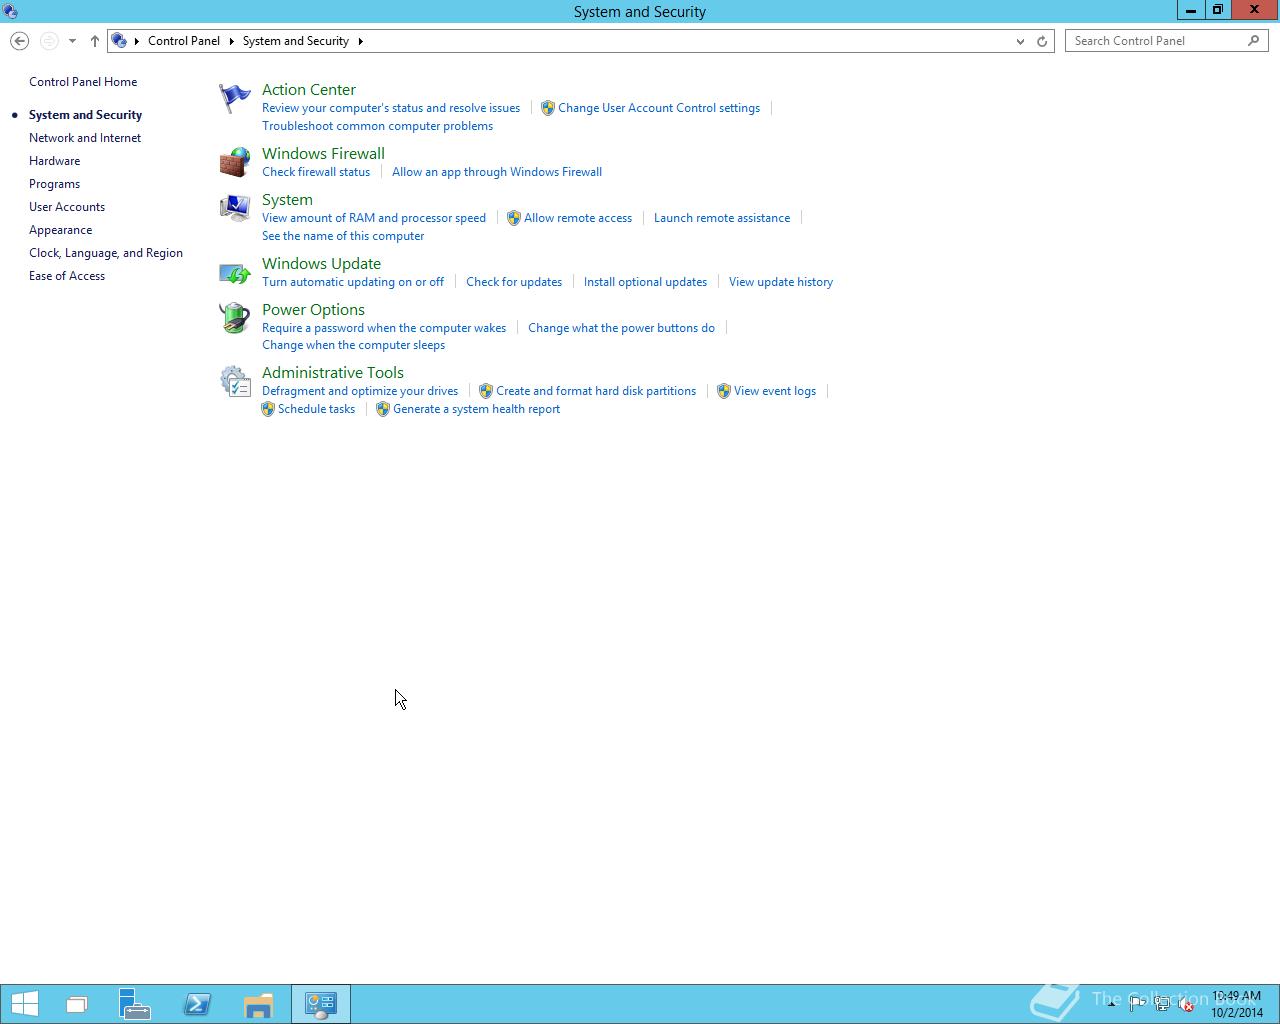Image resolution: width=1280 pixels, height=1024 pixels.
Task: Click the Up to Control Panel arrow
Action: point(95,41)
